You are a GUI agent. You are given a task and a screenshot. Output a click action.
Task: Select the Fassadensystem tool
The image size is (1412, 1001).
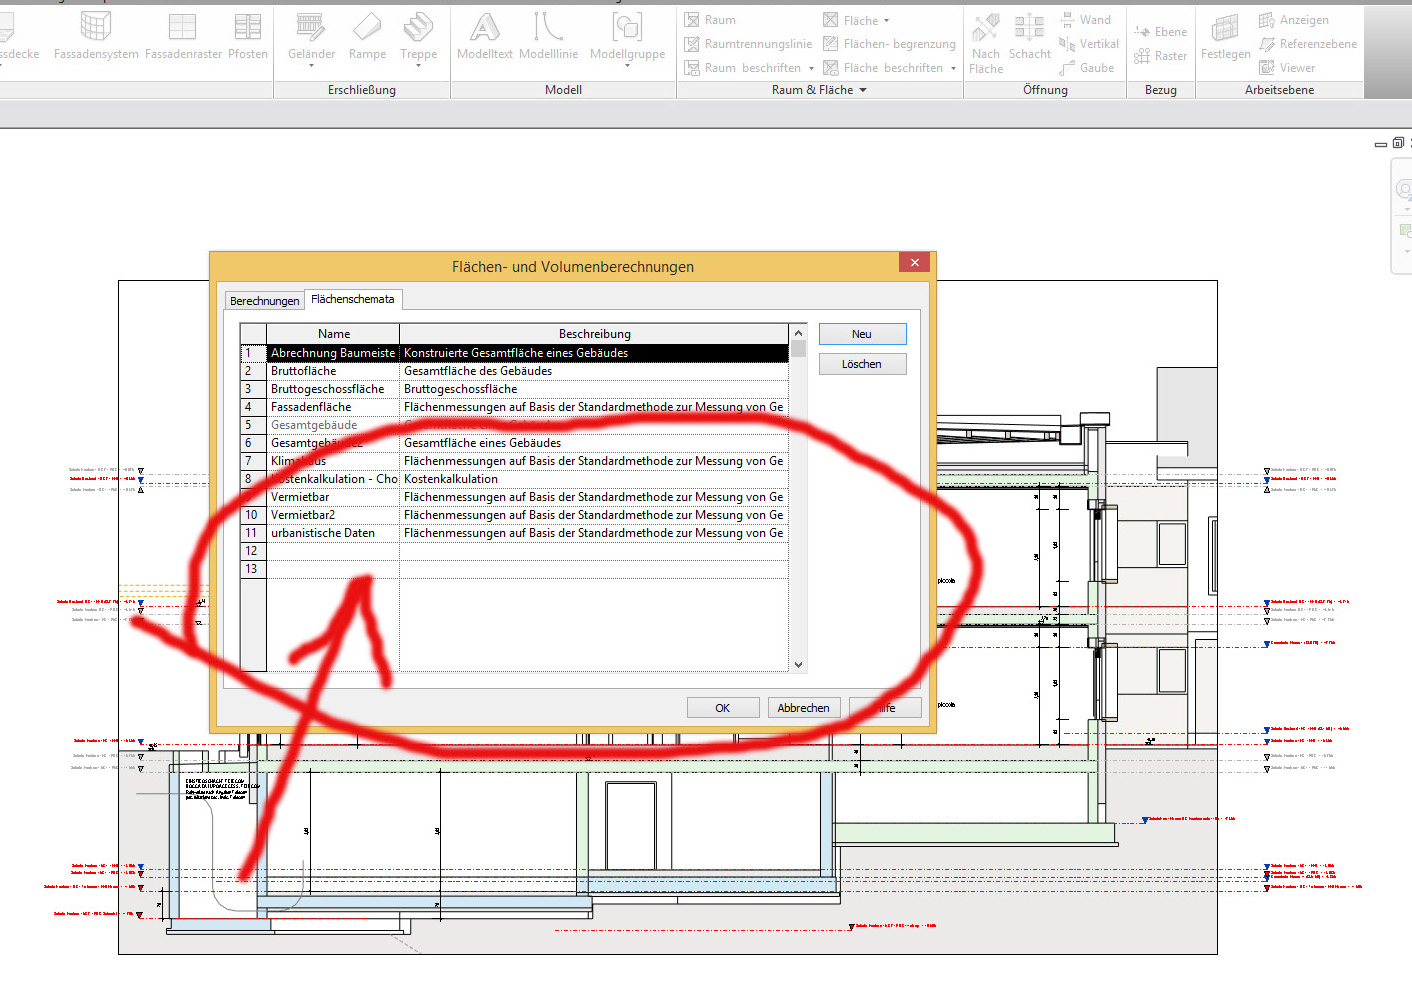click(96, 37)
